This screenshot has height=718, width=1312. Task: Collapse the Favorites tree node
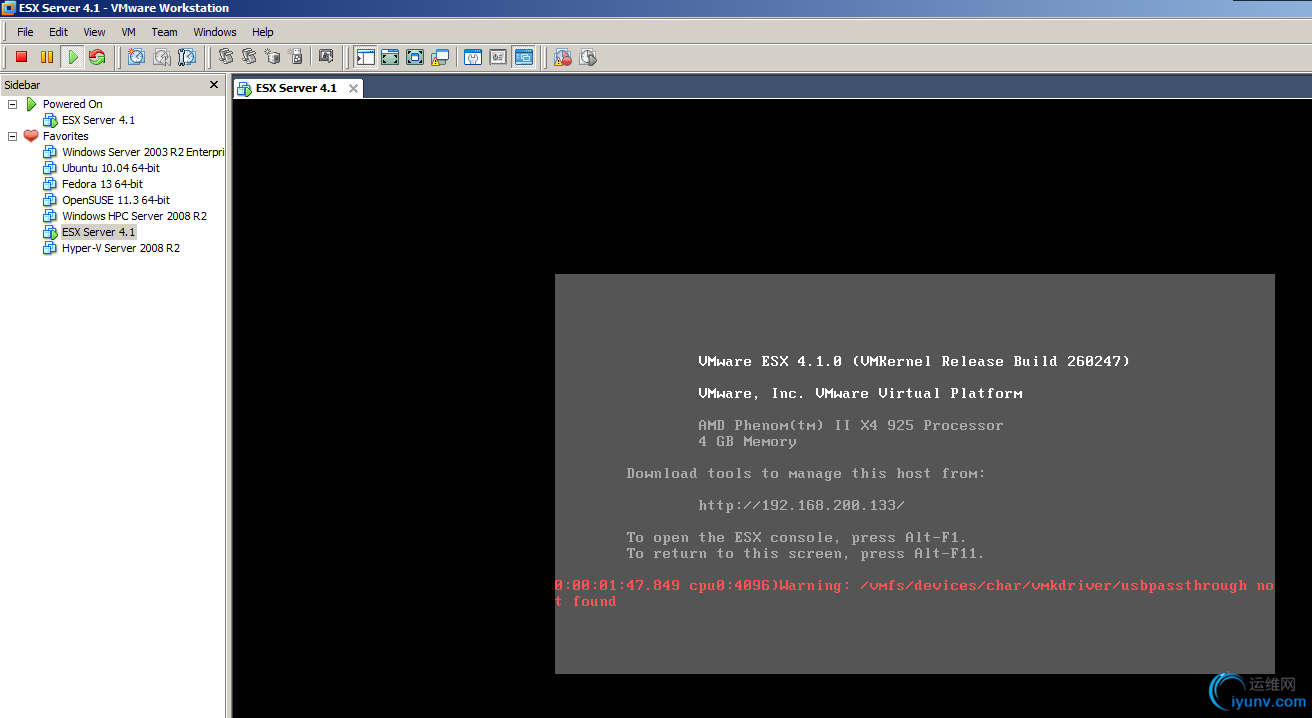pyautogui.click(x=12, y=136)
